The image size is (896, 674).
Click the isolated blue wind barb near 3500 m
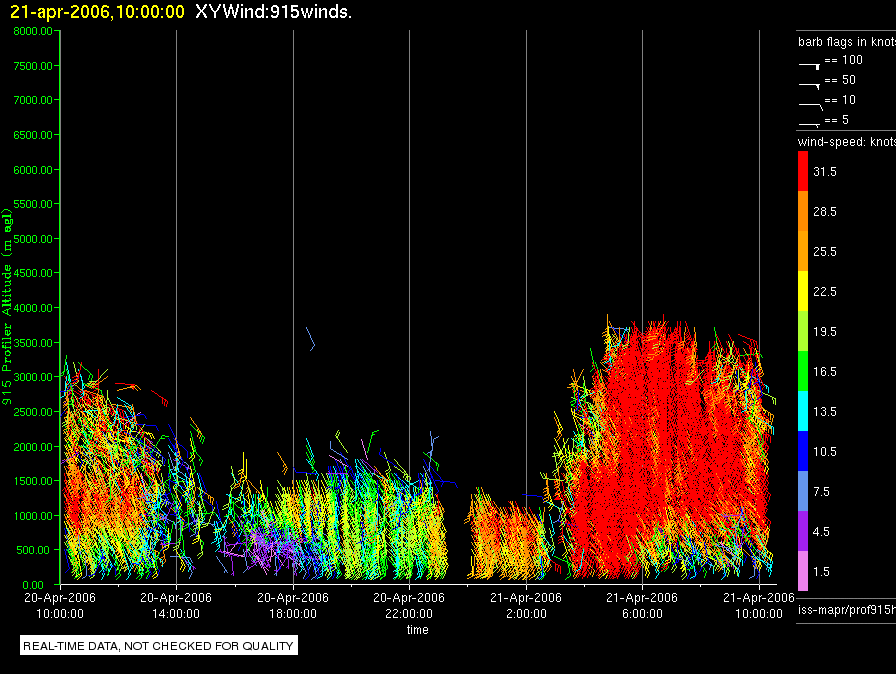[311, 339]
